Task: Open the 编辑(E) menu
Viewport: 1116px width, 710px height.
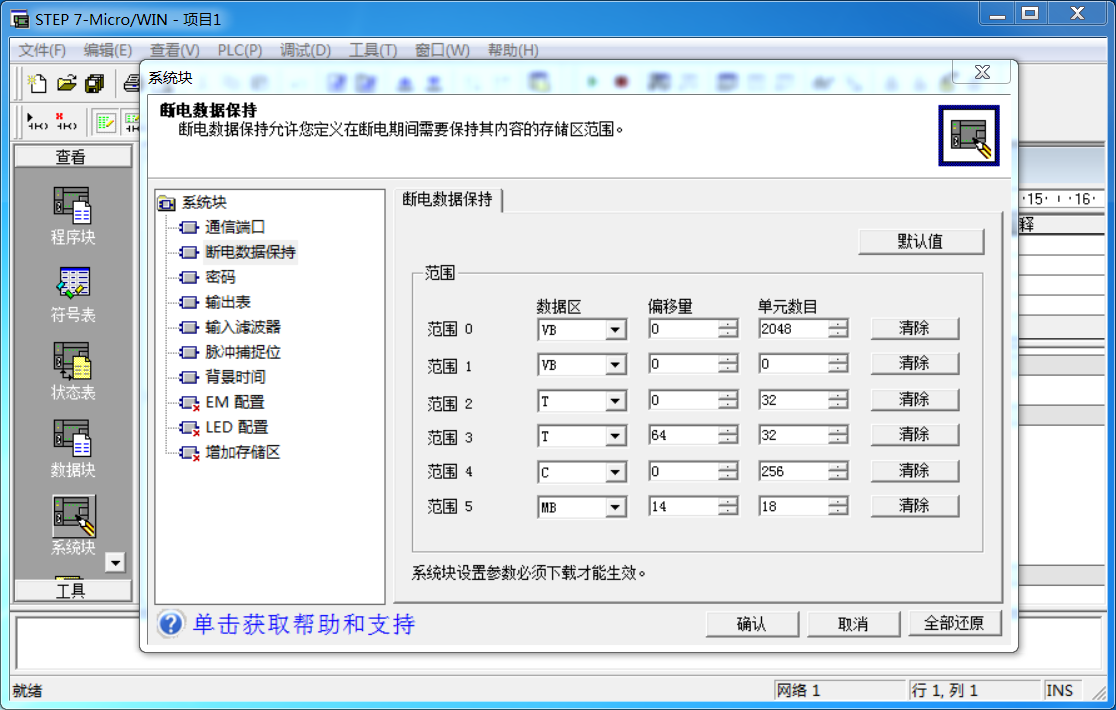Action: [x=107, y=51]
